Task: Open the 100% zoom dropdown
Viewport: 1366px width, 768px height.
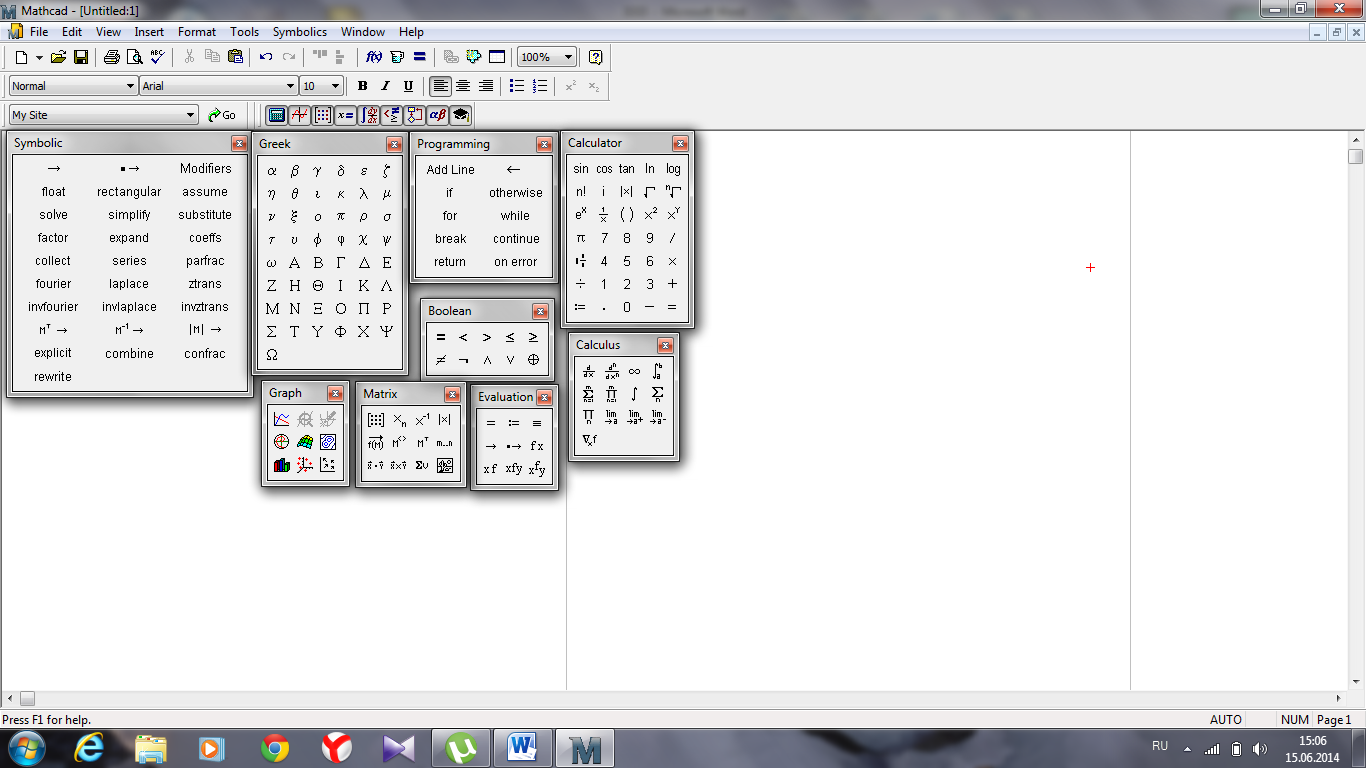Action: [x=569, y=57]
